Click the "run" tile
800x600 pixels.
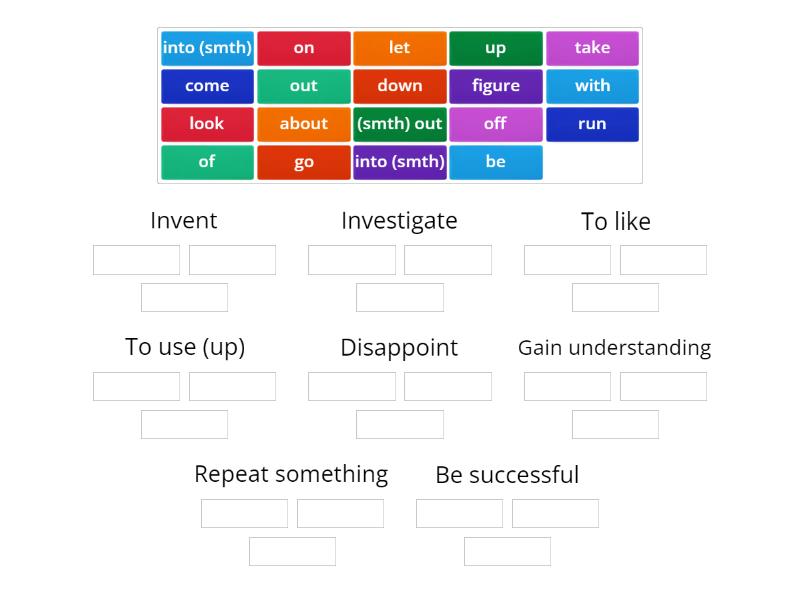coord(592,123)
